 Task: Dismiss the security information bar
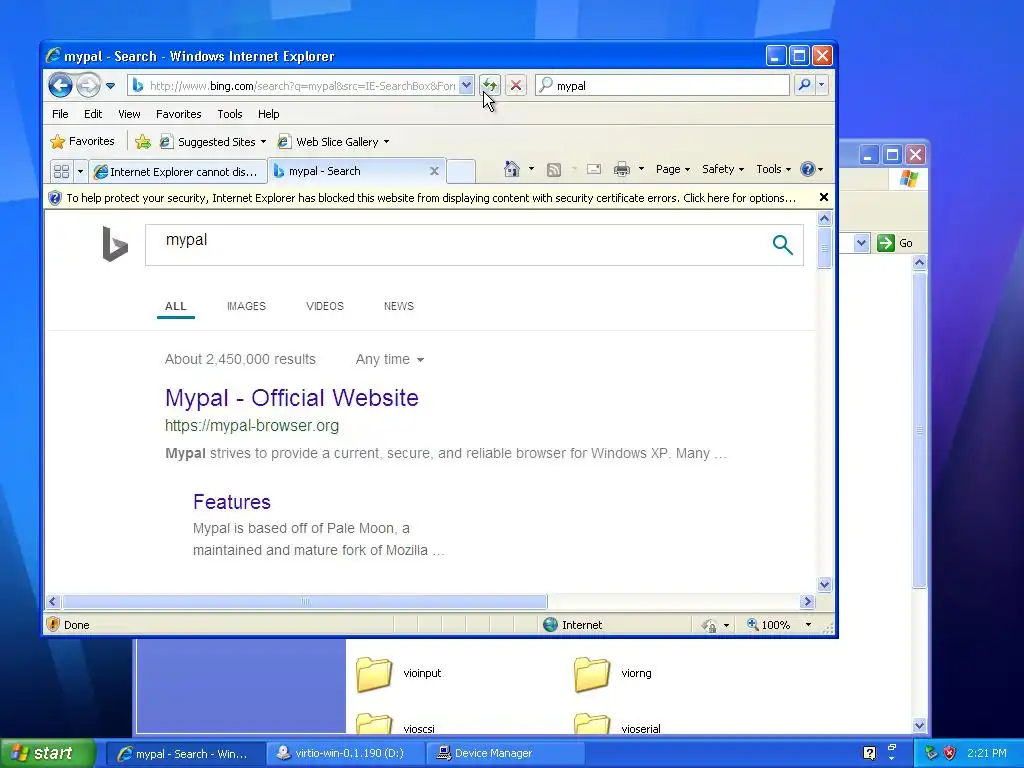(824, 197)
